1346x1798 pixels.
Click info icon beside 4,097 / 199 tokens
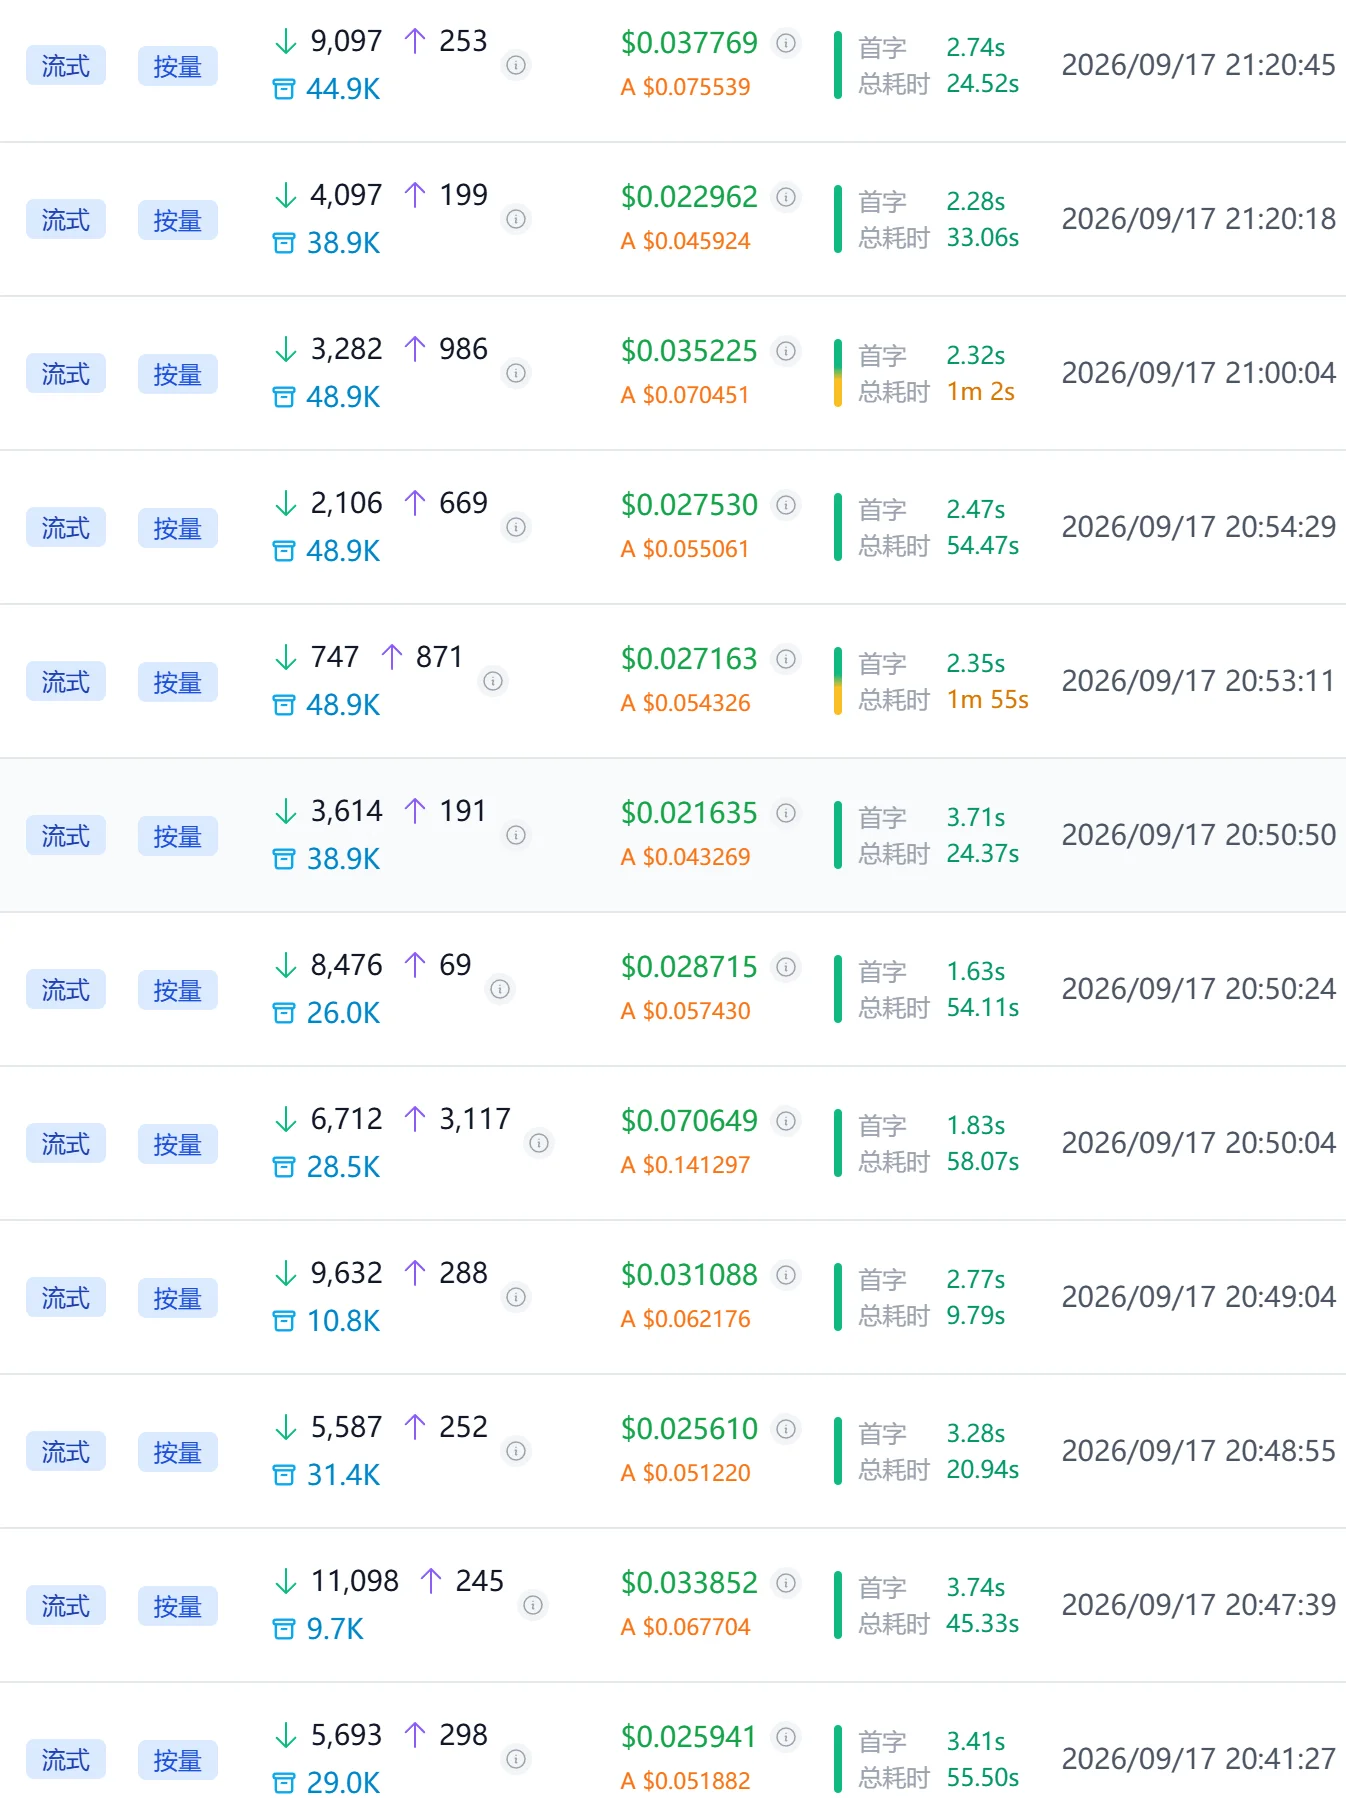[516, 219]
